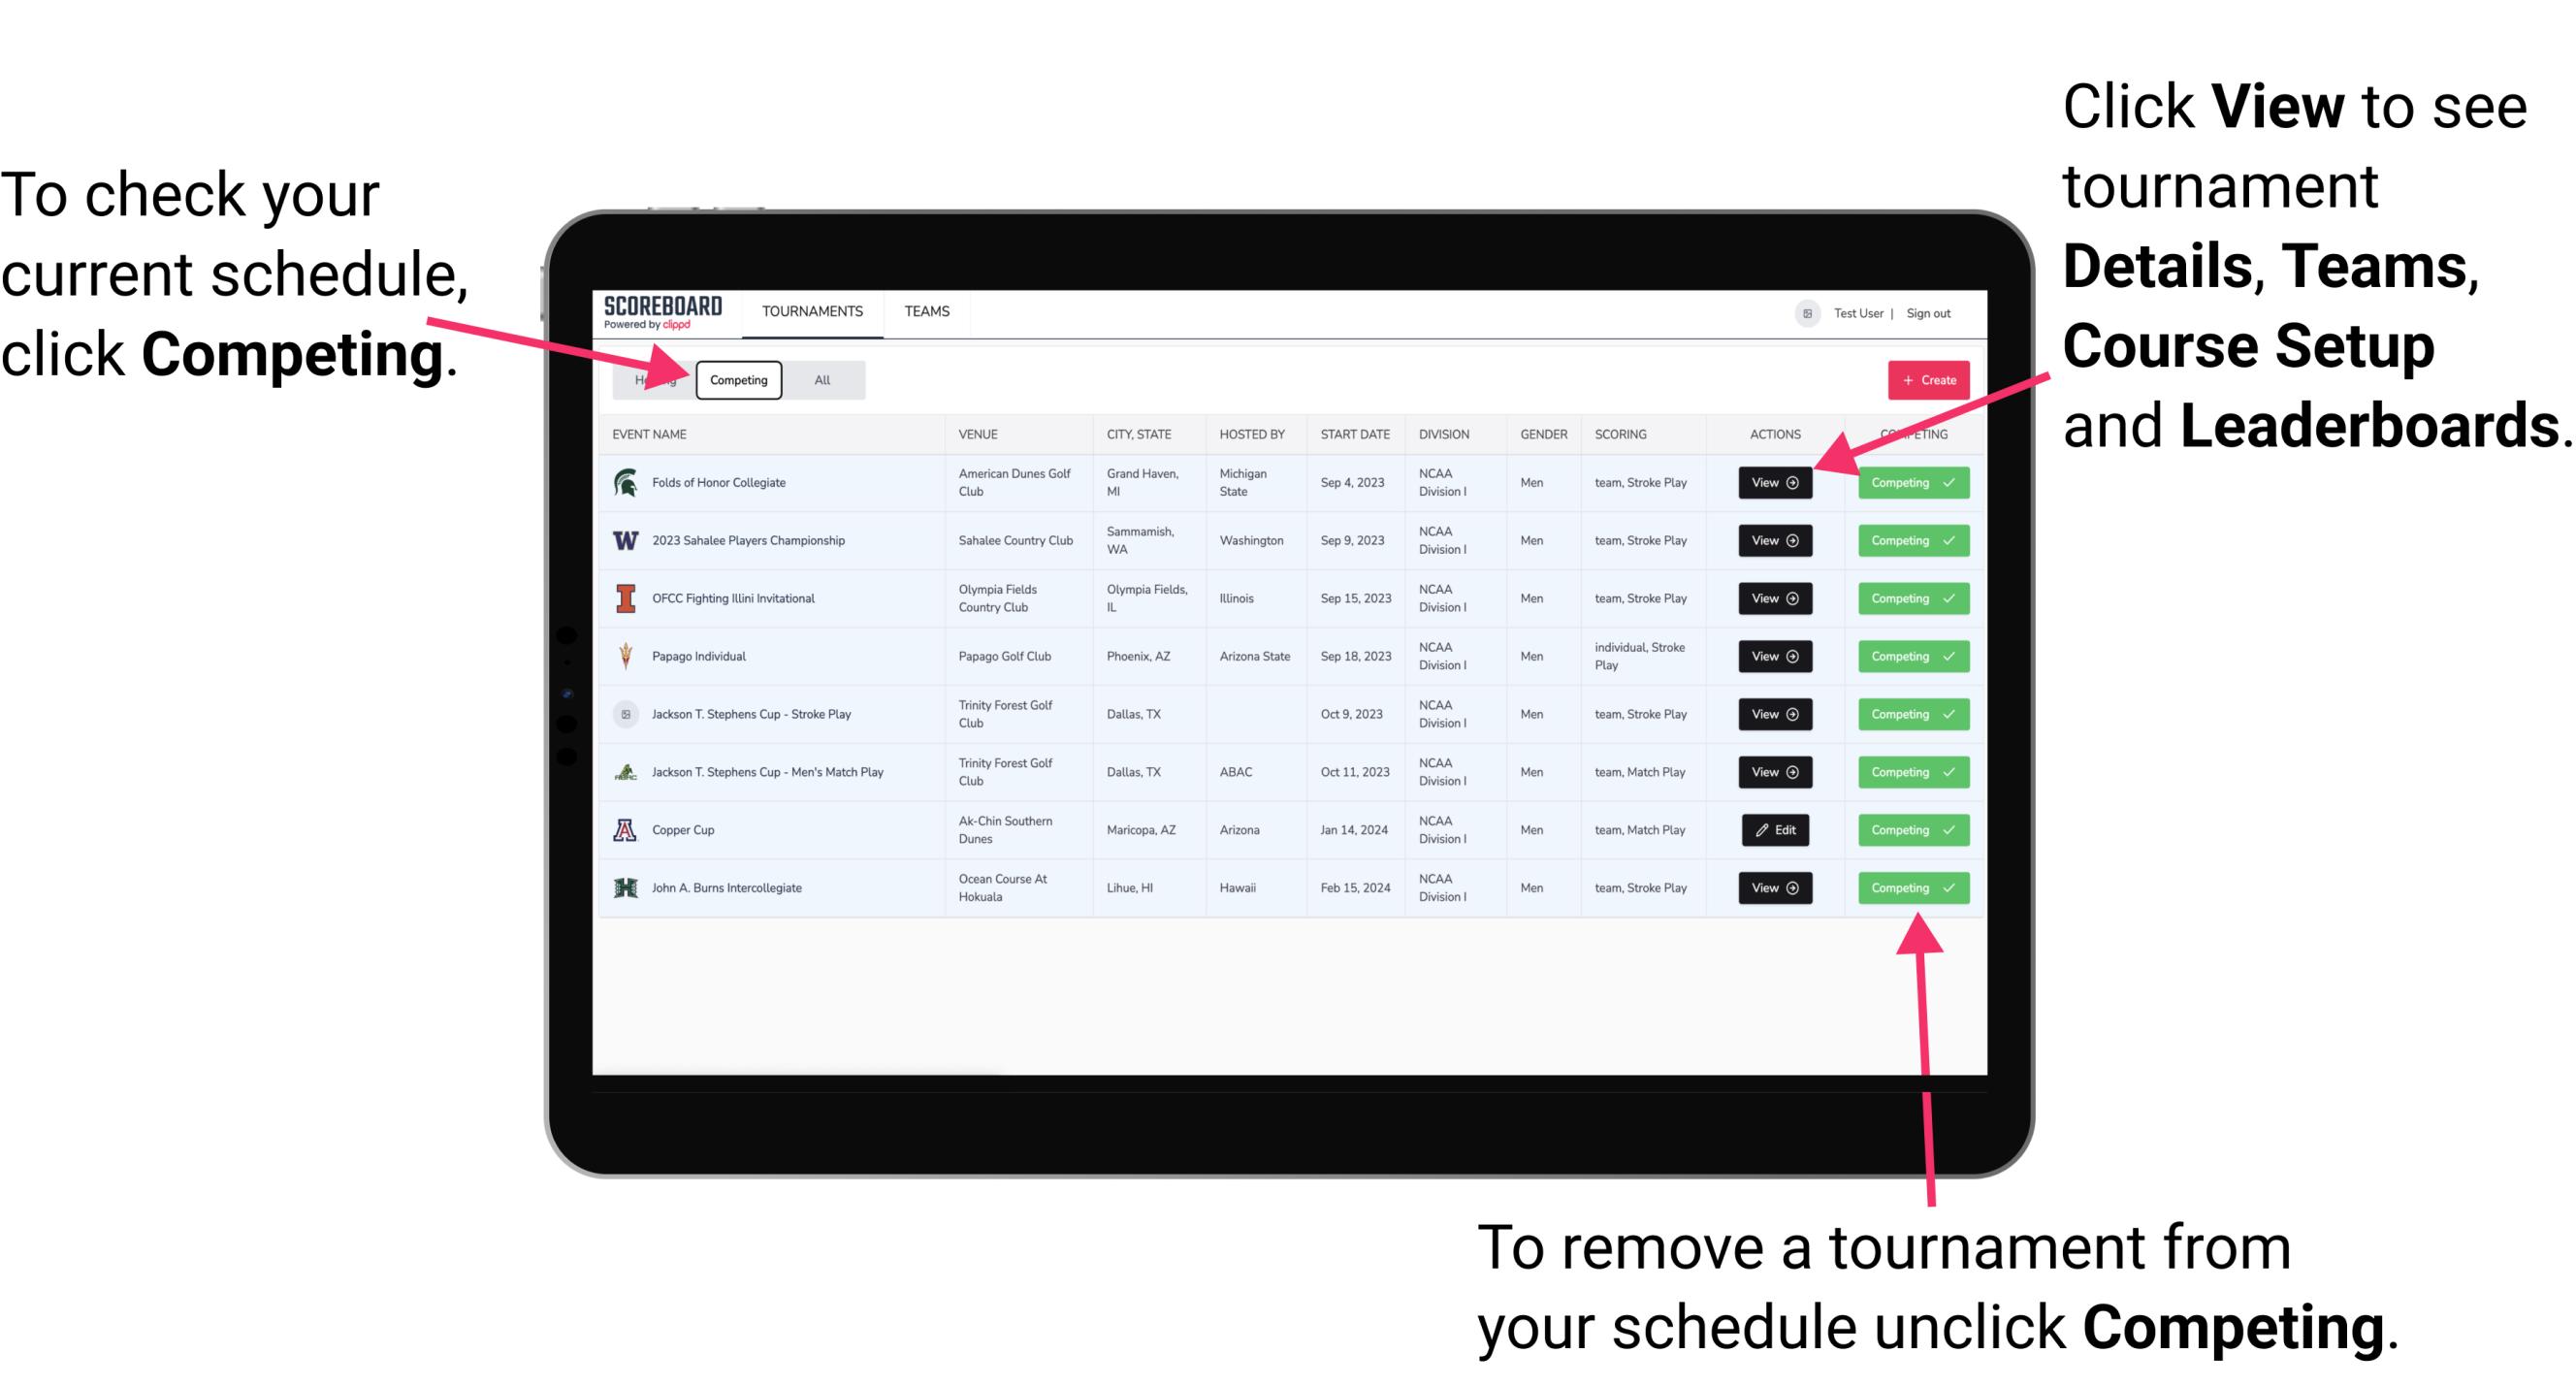Click the Competing filter tab

click(x=737, y=379)
